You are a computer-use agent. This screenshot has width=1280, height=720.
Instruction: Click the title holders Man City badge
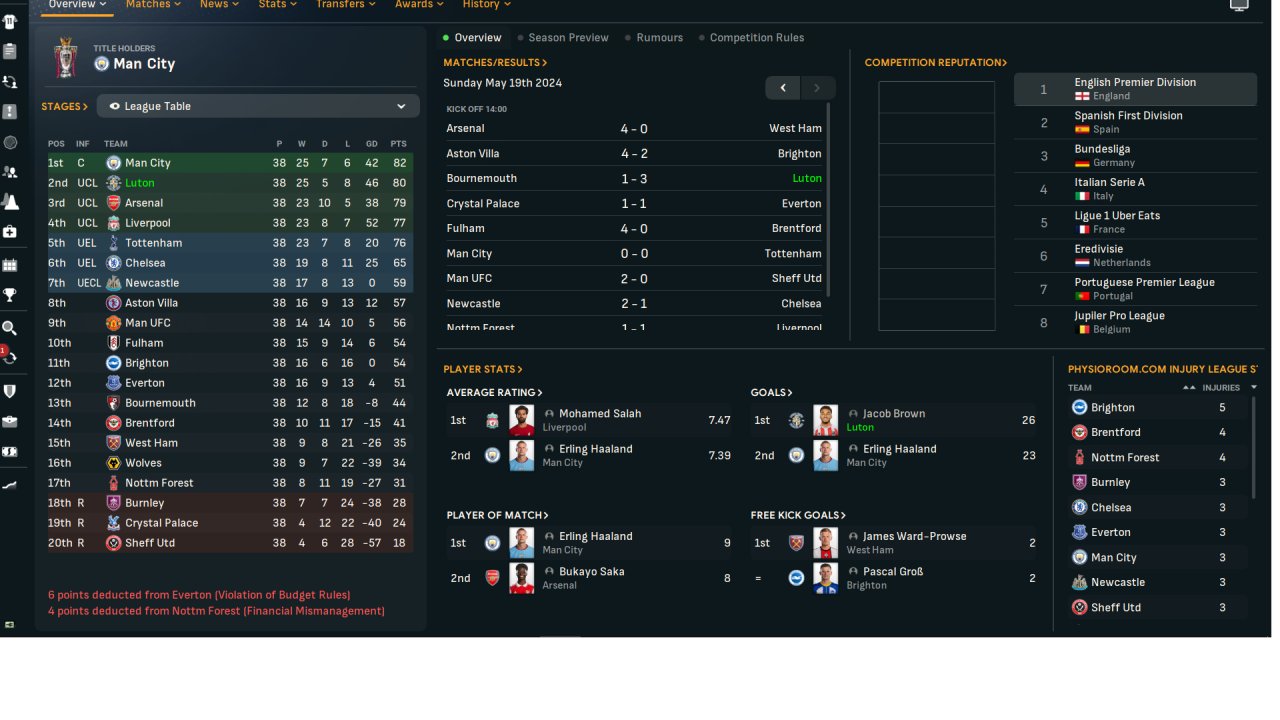click(x=101, y=64)
